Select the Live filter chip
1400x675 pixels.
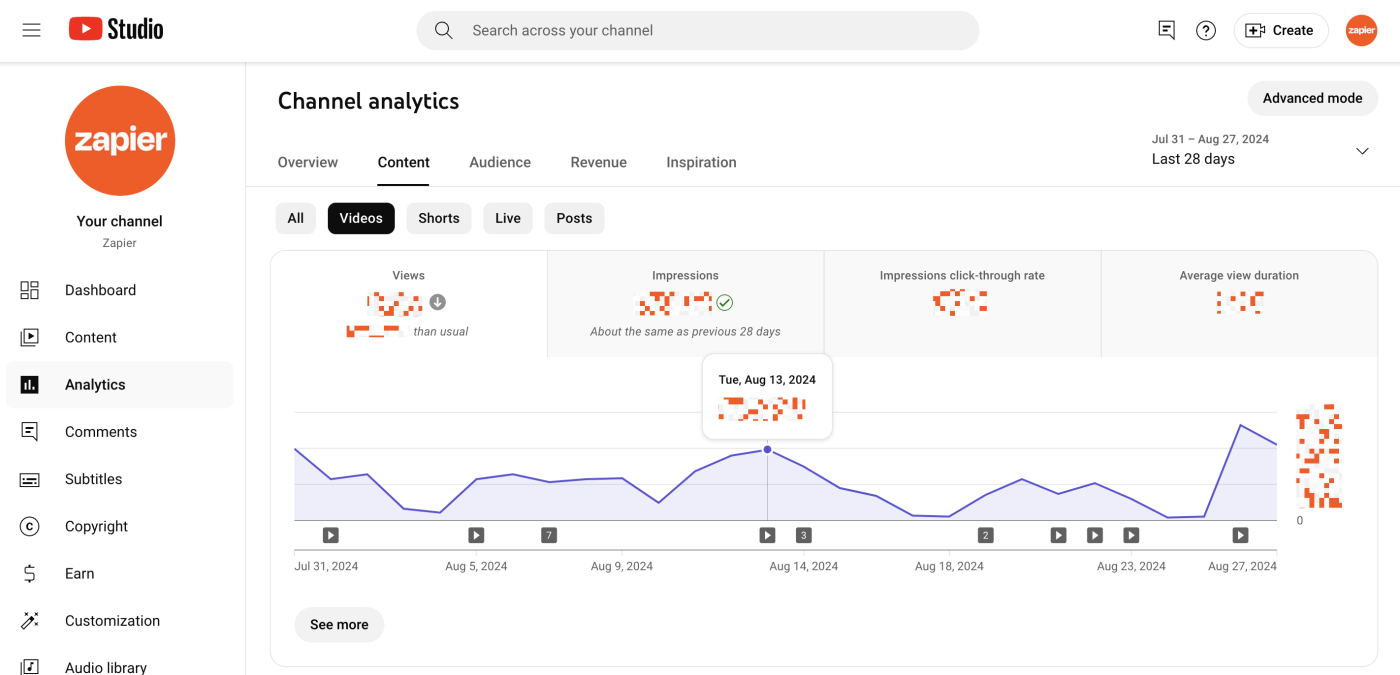(x=508, y=218)
